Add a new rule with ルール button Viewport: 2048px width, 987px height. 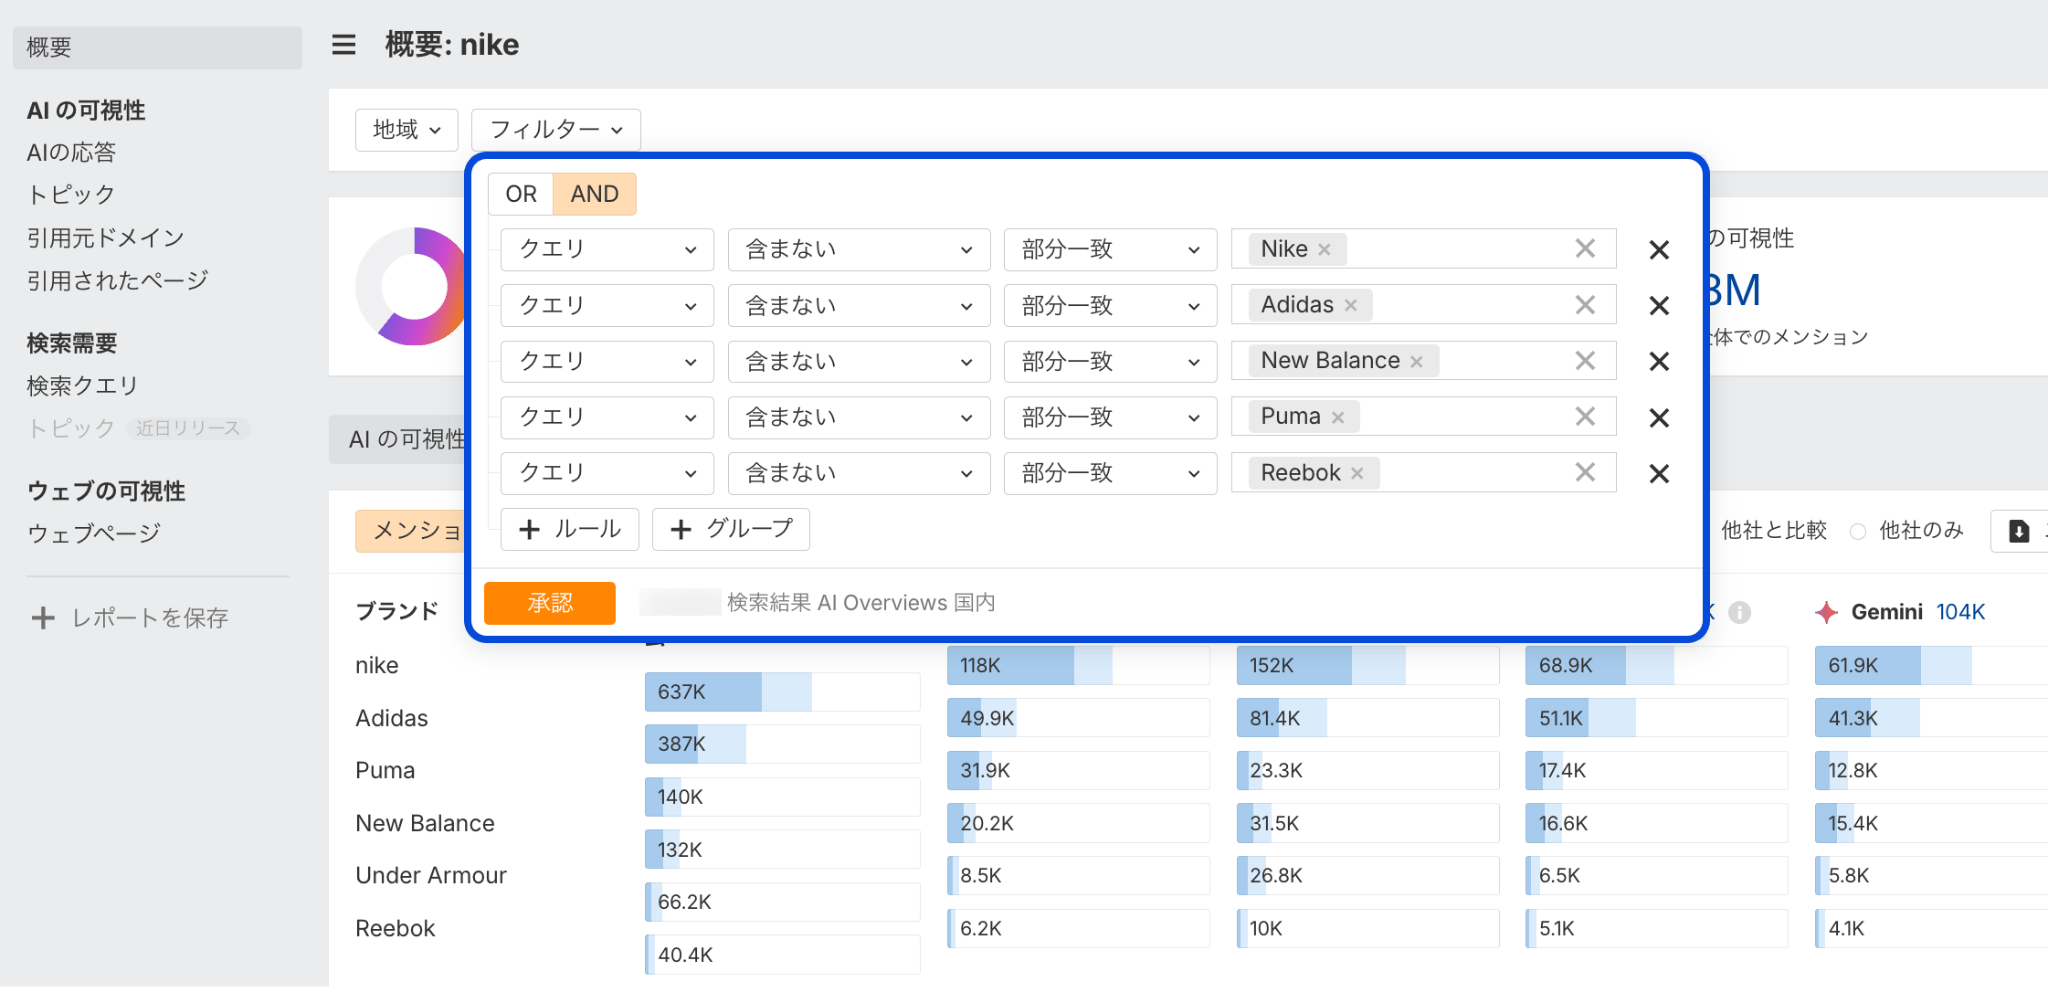570,529
